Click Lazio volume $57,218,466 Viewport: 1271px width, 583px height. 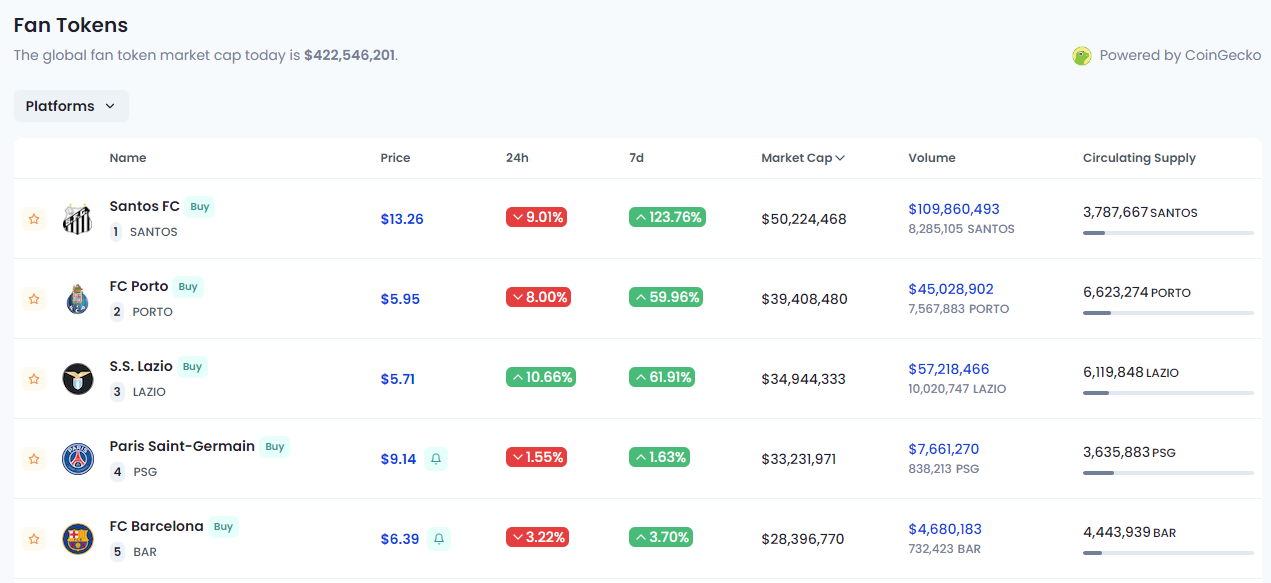coord(949,369)
